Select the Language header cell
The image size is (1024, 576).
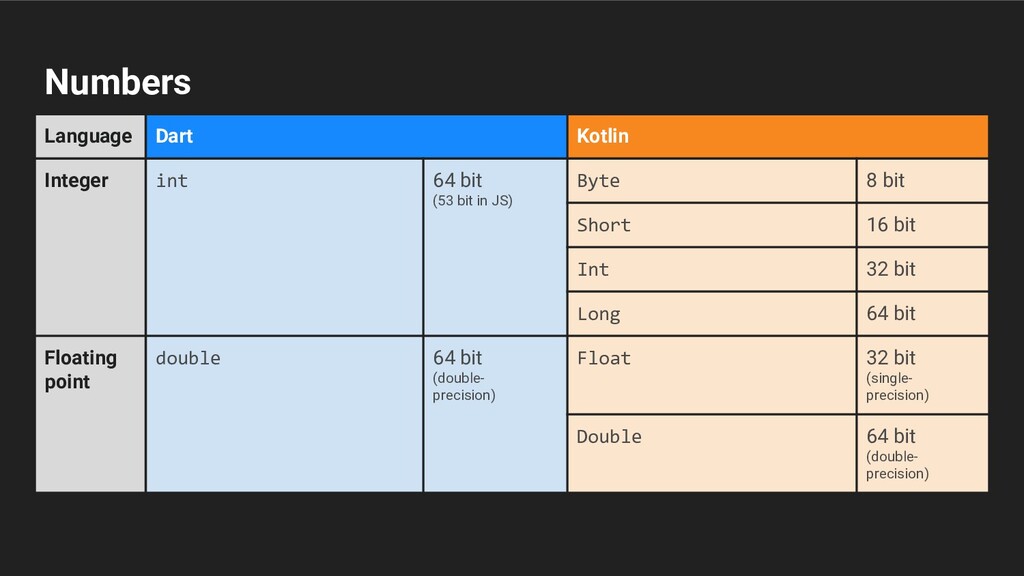click(x=89, y=136)
